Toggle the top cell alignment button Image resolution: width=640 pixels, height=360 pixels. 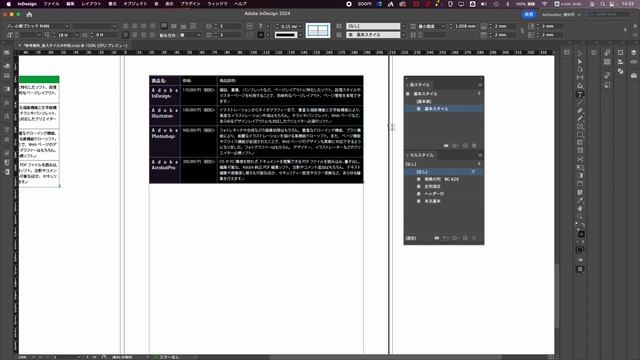(164, 26)
